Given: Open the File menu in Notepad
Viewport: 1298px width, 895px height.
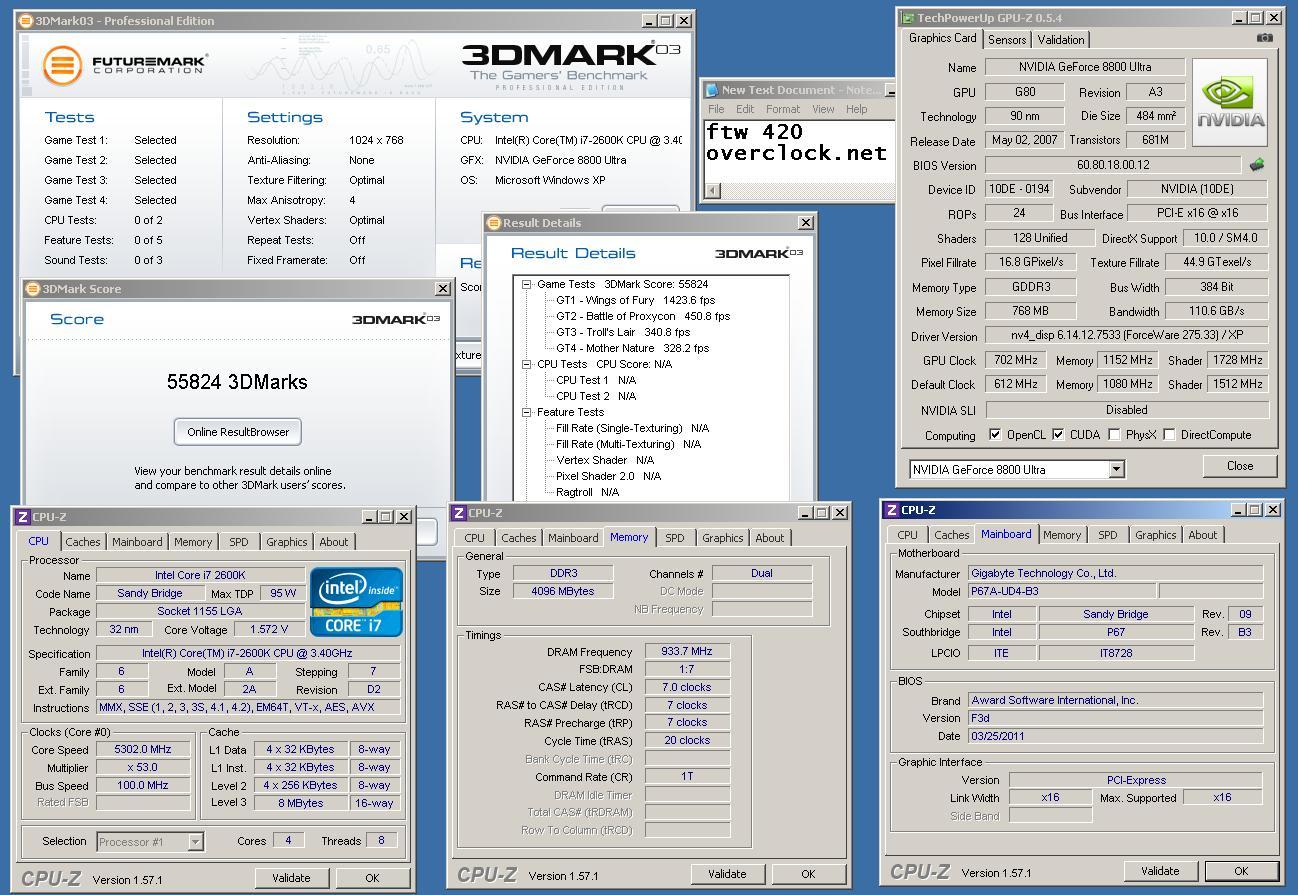Looking at the screenshot, I should tap(716, 109).
